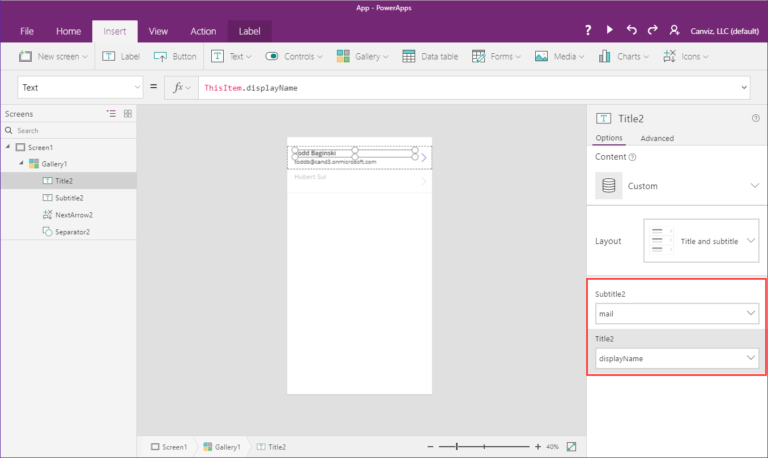This screenshot has width=768, height=458.
Task: Select the Hubert Sui gallery row
Action: [359, 181]
